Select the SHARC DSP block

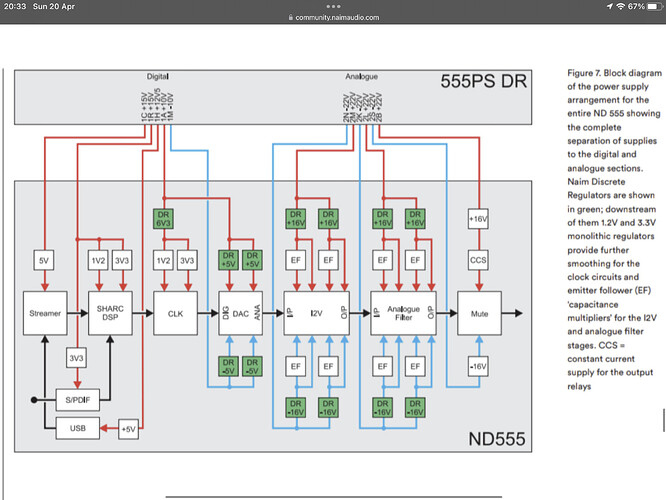110,313
